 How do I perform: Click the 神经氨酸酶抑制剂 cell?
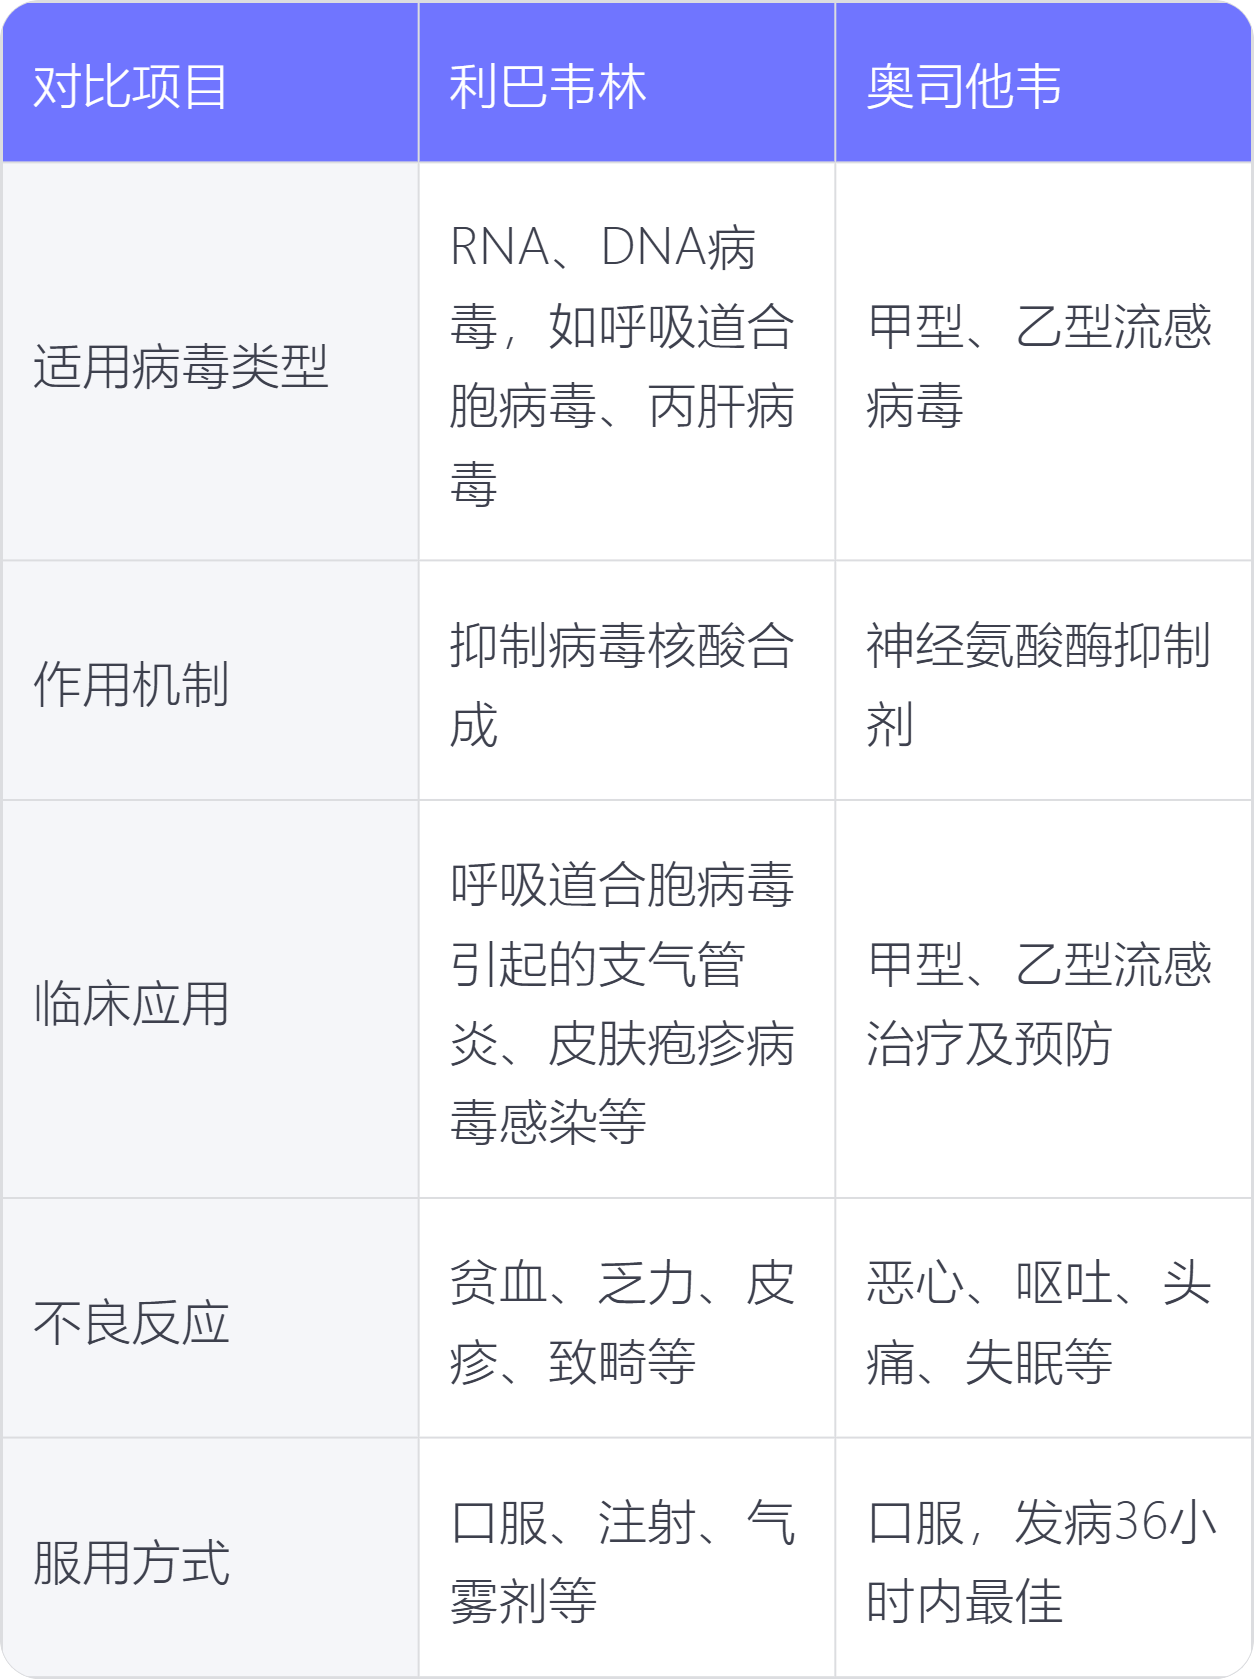[1043, 681]
